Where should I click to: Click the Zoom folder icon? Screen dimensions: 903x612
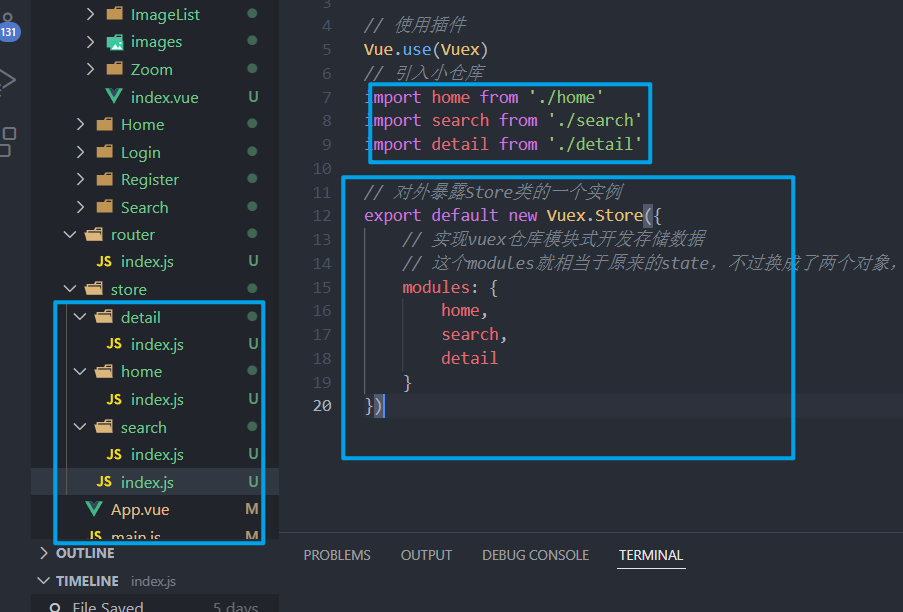115,69
